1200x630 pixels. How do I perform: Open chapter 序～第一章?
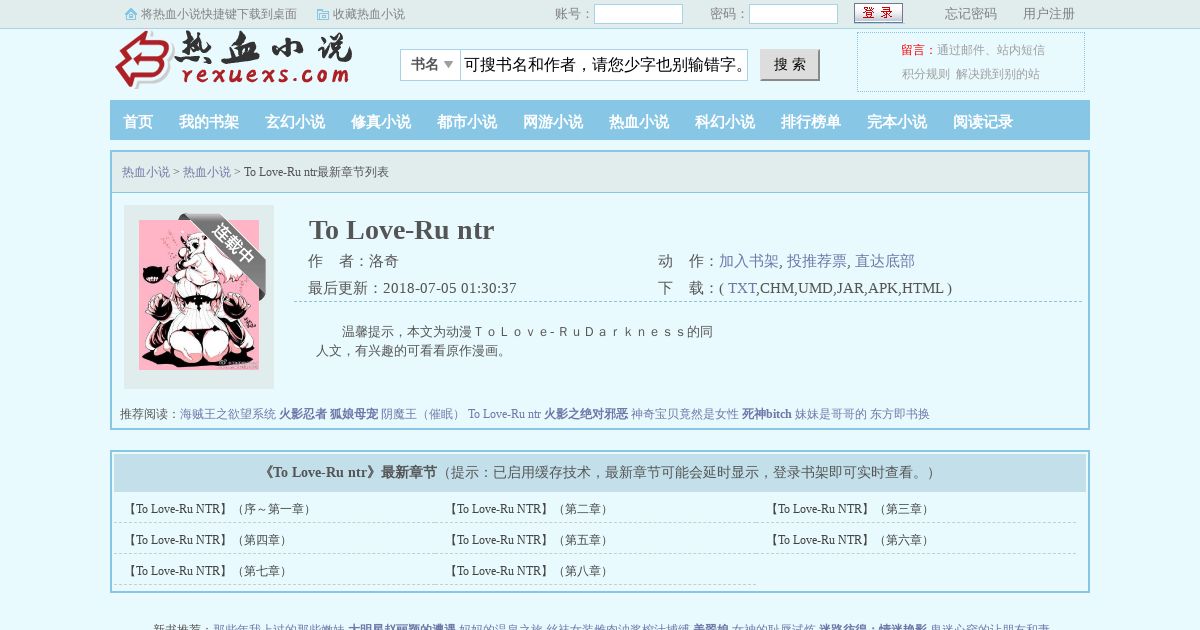220,509
